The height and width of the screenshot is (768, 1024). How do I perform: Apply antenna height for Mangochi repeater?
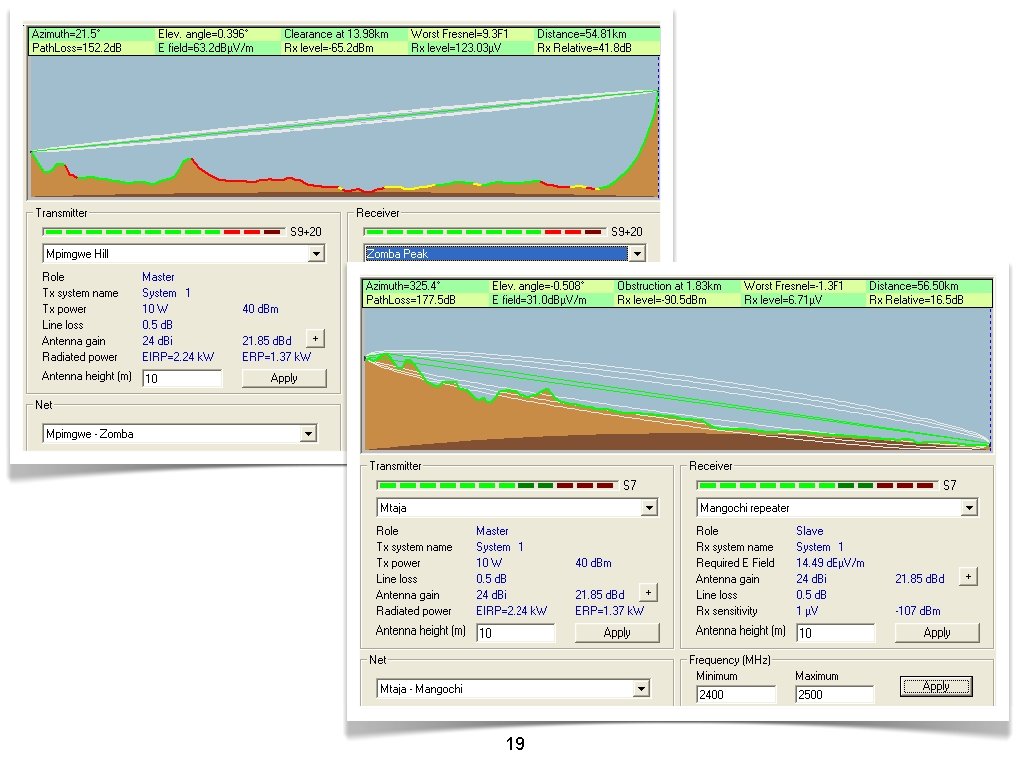[937, 632]
